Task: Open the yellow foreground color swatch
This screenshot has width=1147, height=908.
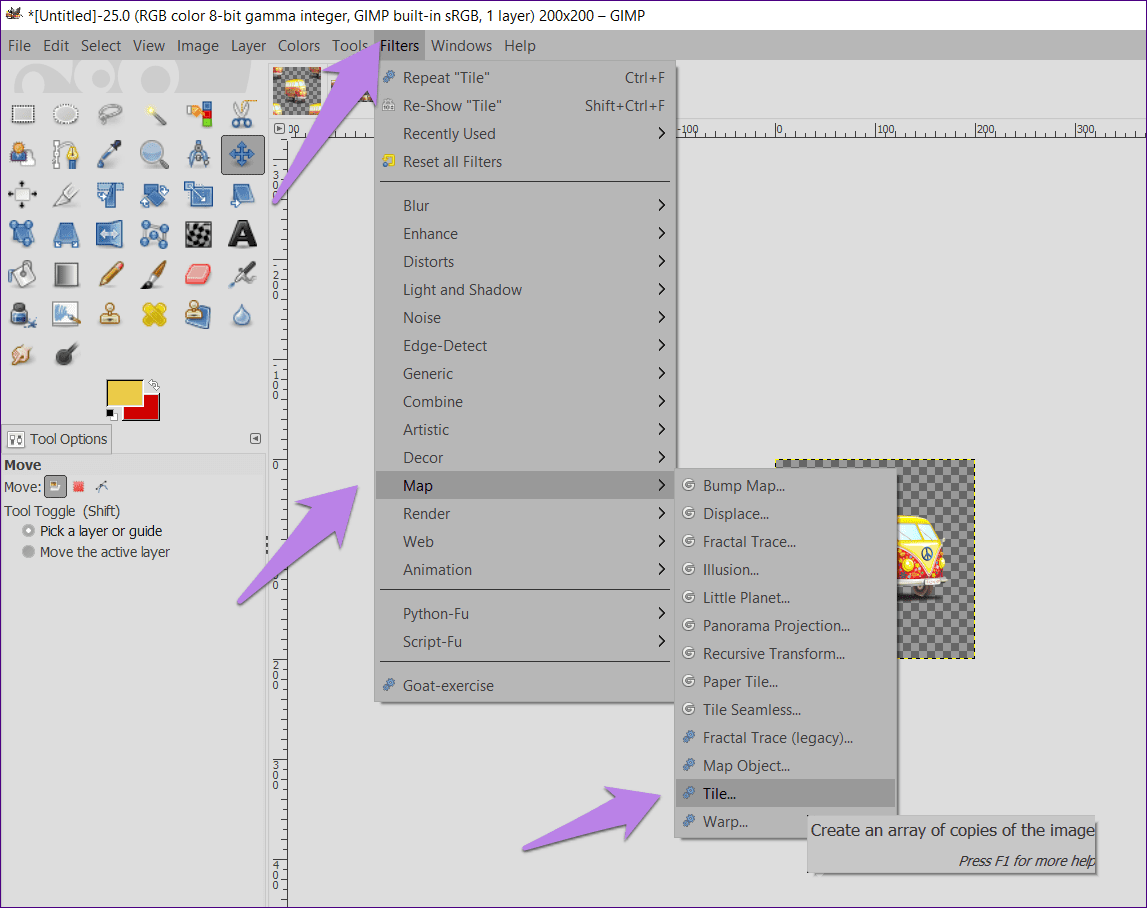Action: (x=124, y=392)
